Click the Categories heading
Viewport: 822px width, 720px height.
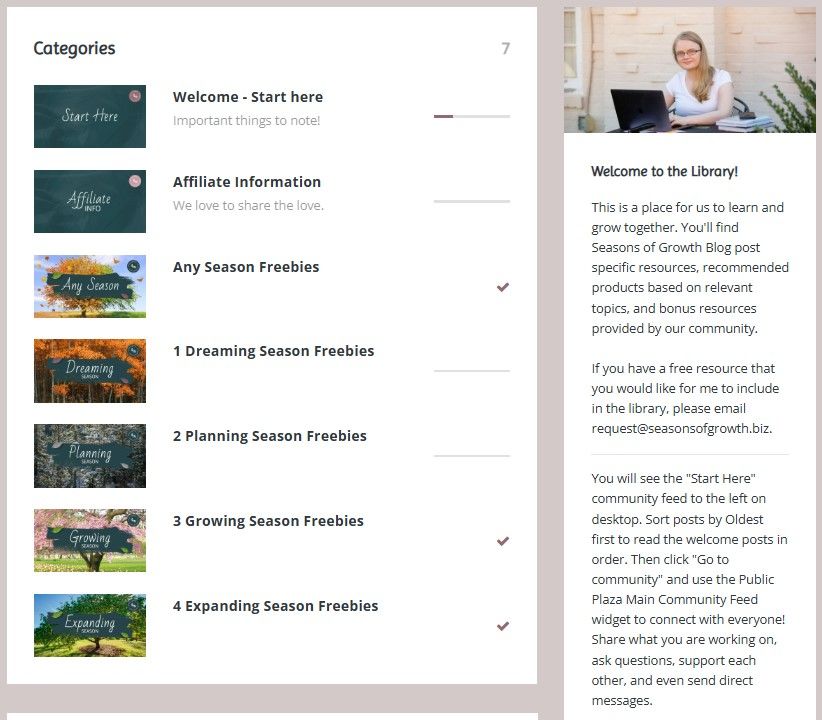[74, 48]
